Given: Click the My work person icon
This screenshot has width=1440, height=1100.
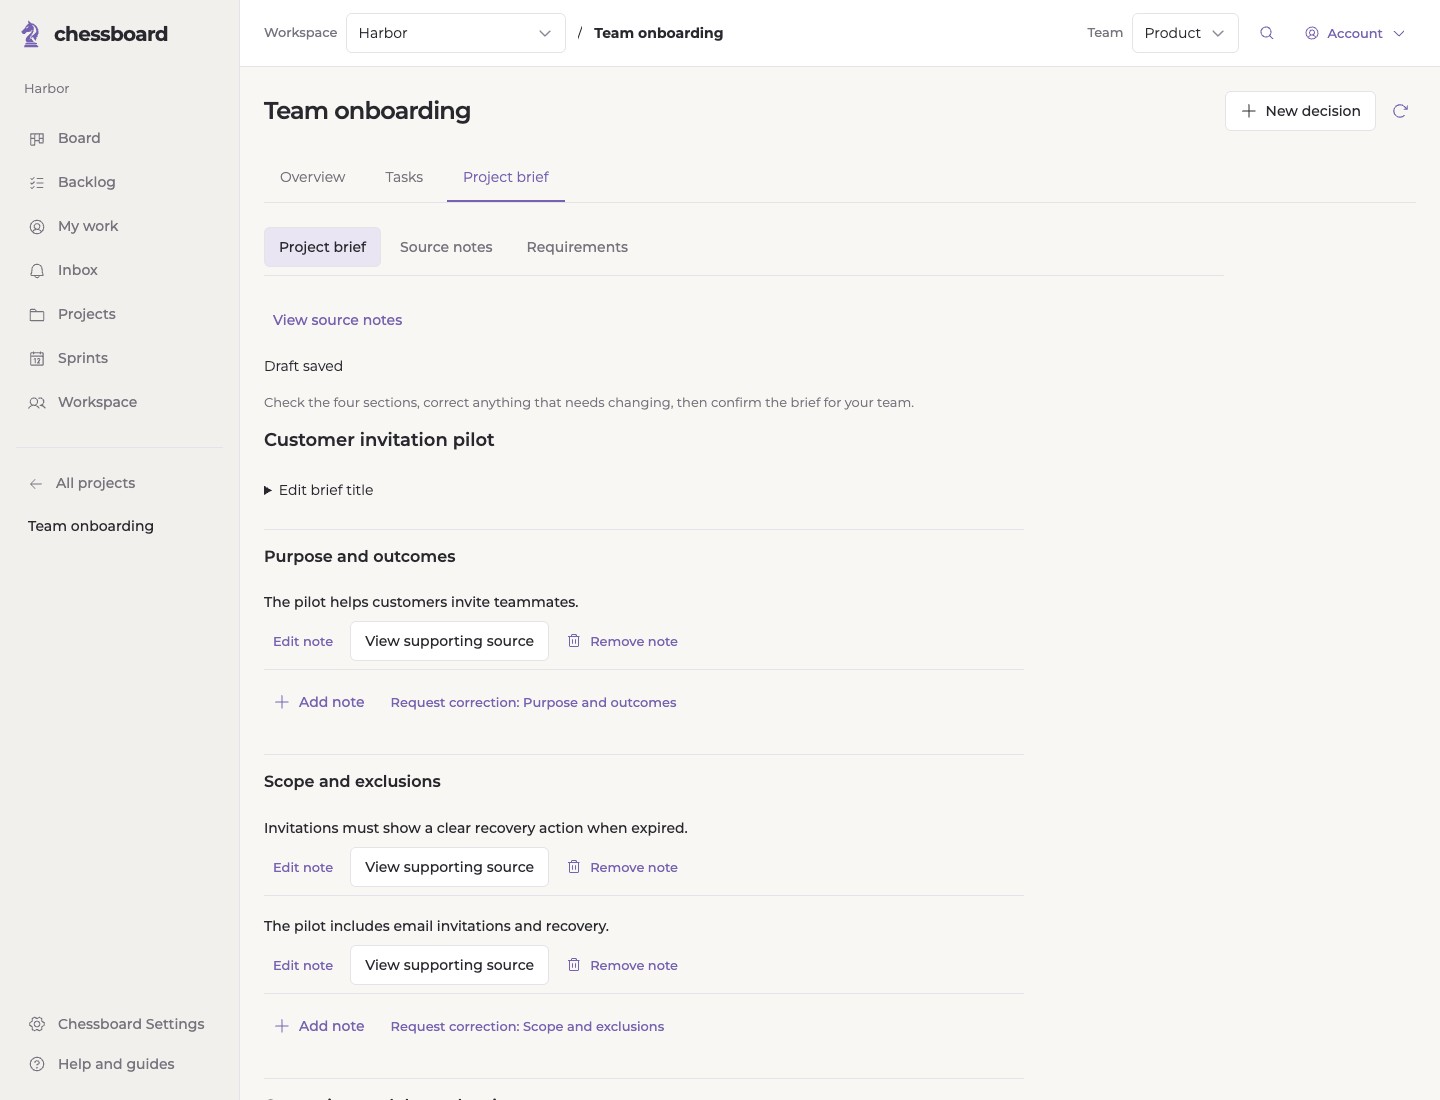Looking at the screenshot, I should (x=37, y=227).
